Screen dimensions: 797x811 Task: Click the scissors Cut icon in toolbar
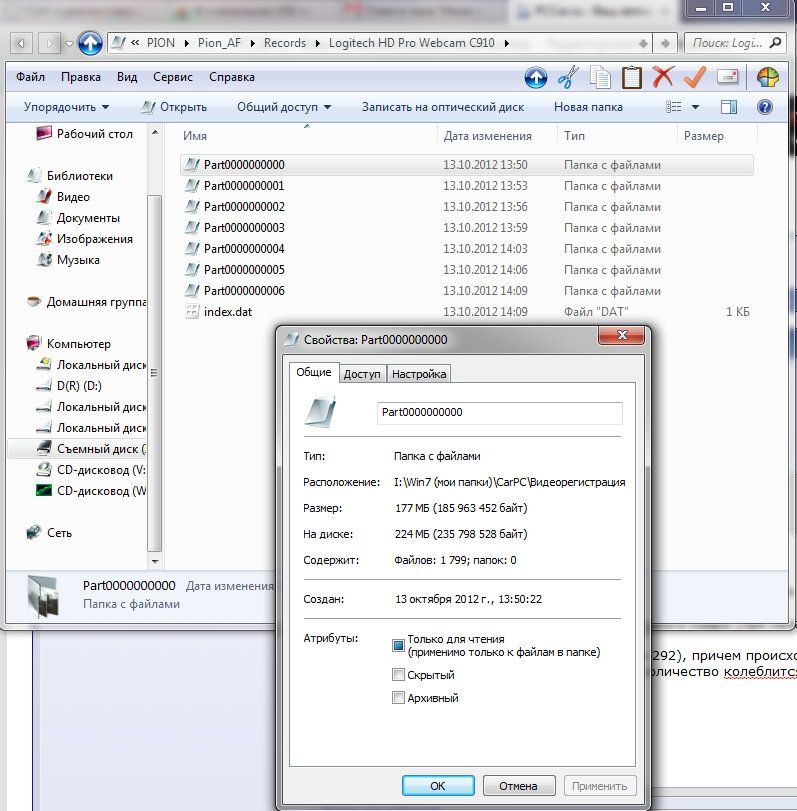coord(568,77)
